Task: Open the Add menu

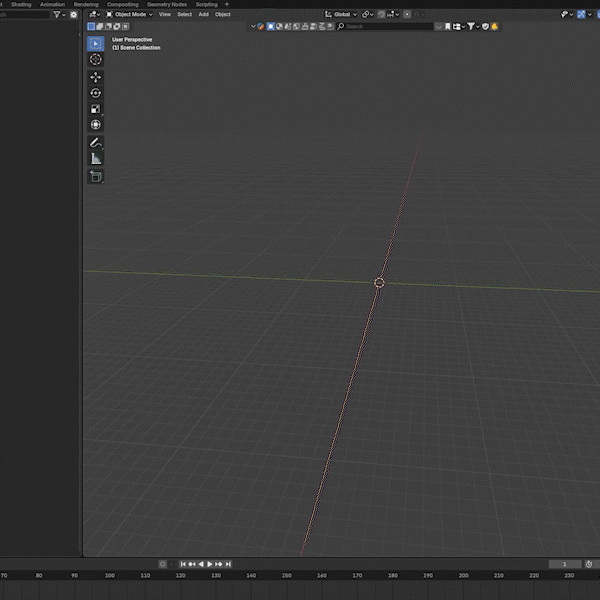Action: point(204,15)
